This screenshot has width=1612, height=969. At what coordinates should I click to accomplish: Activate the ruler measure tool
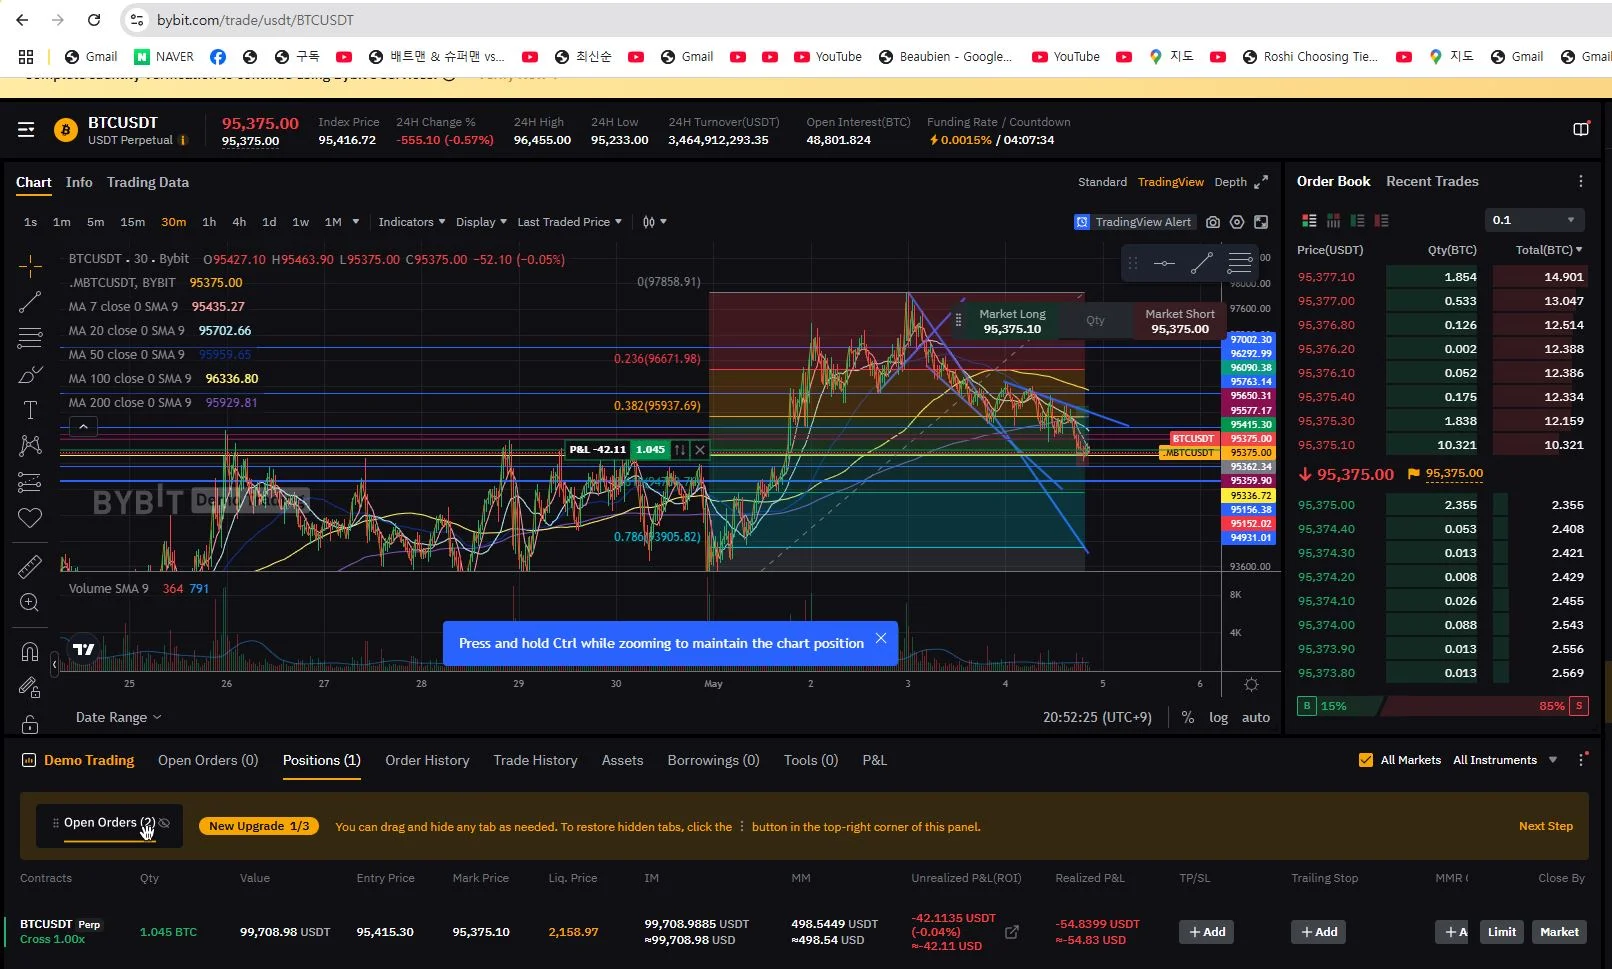pyautogui.click(x=30, y=567)
